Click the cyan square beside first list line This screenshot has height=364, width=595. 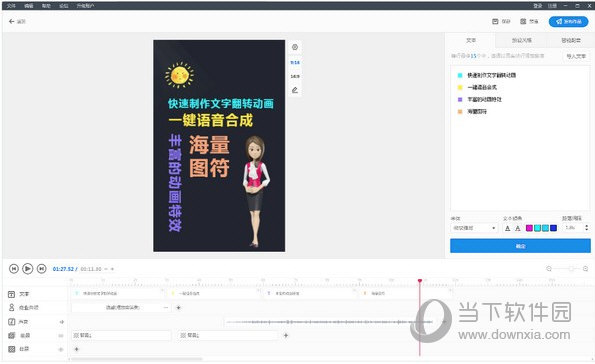(460, 75)
